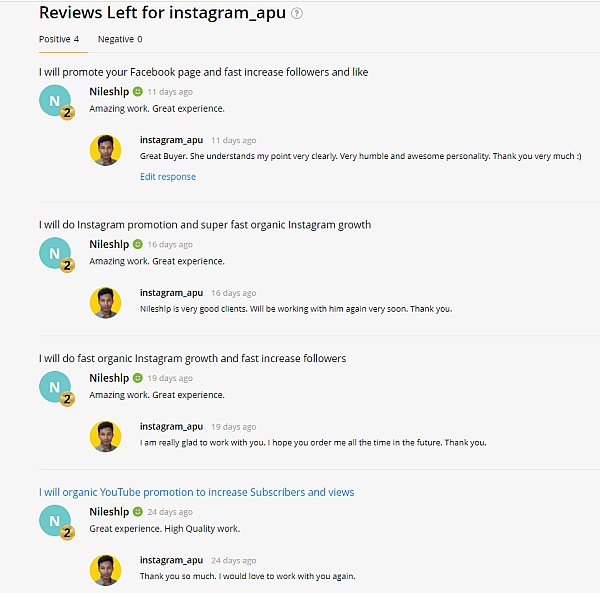This screenshot has width=600, height=593.
Task: Open instagram_apu profile photo in 19 days ago reply
Action: tap(106, 436)
